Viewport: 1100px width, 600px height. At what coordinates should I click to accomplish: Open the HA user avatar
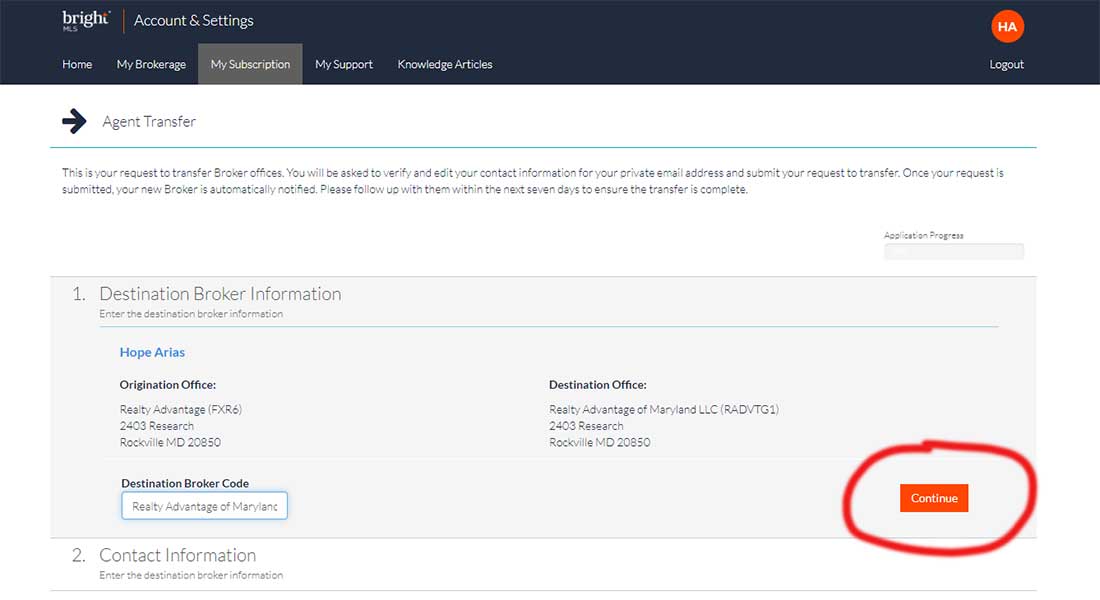coord(1007,27)
